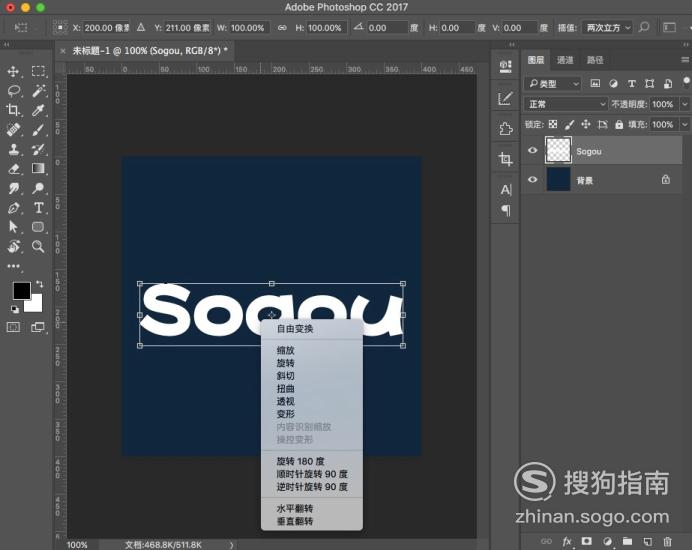Create a new layer group
The height and width of the screenshot is (550, 692).
point(627,541)
